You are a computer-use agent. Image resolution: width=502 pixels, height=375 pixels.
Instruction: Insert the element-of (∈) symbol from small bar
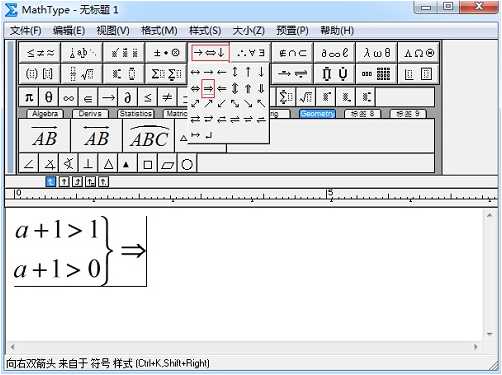88,97
